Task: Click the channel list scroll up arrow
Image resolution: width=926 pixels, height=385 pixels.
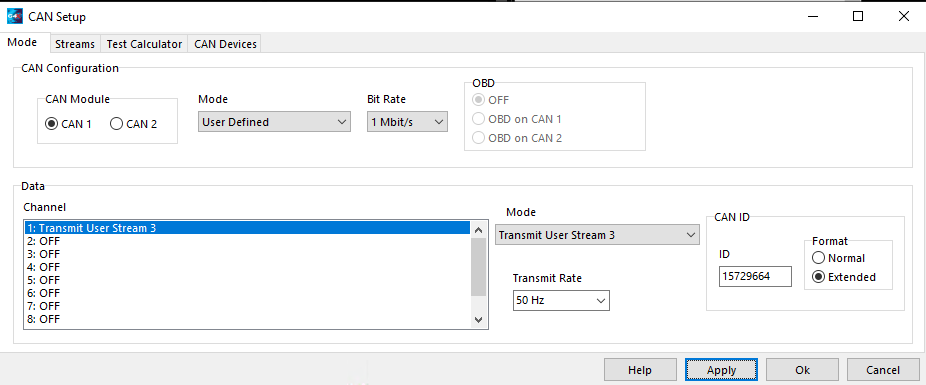Action: (x=479, y=230)
